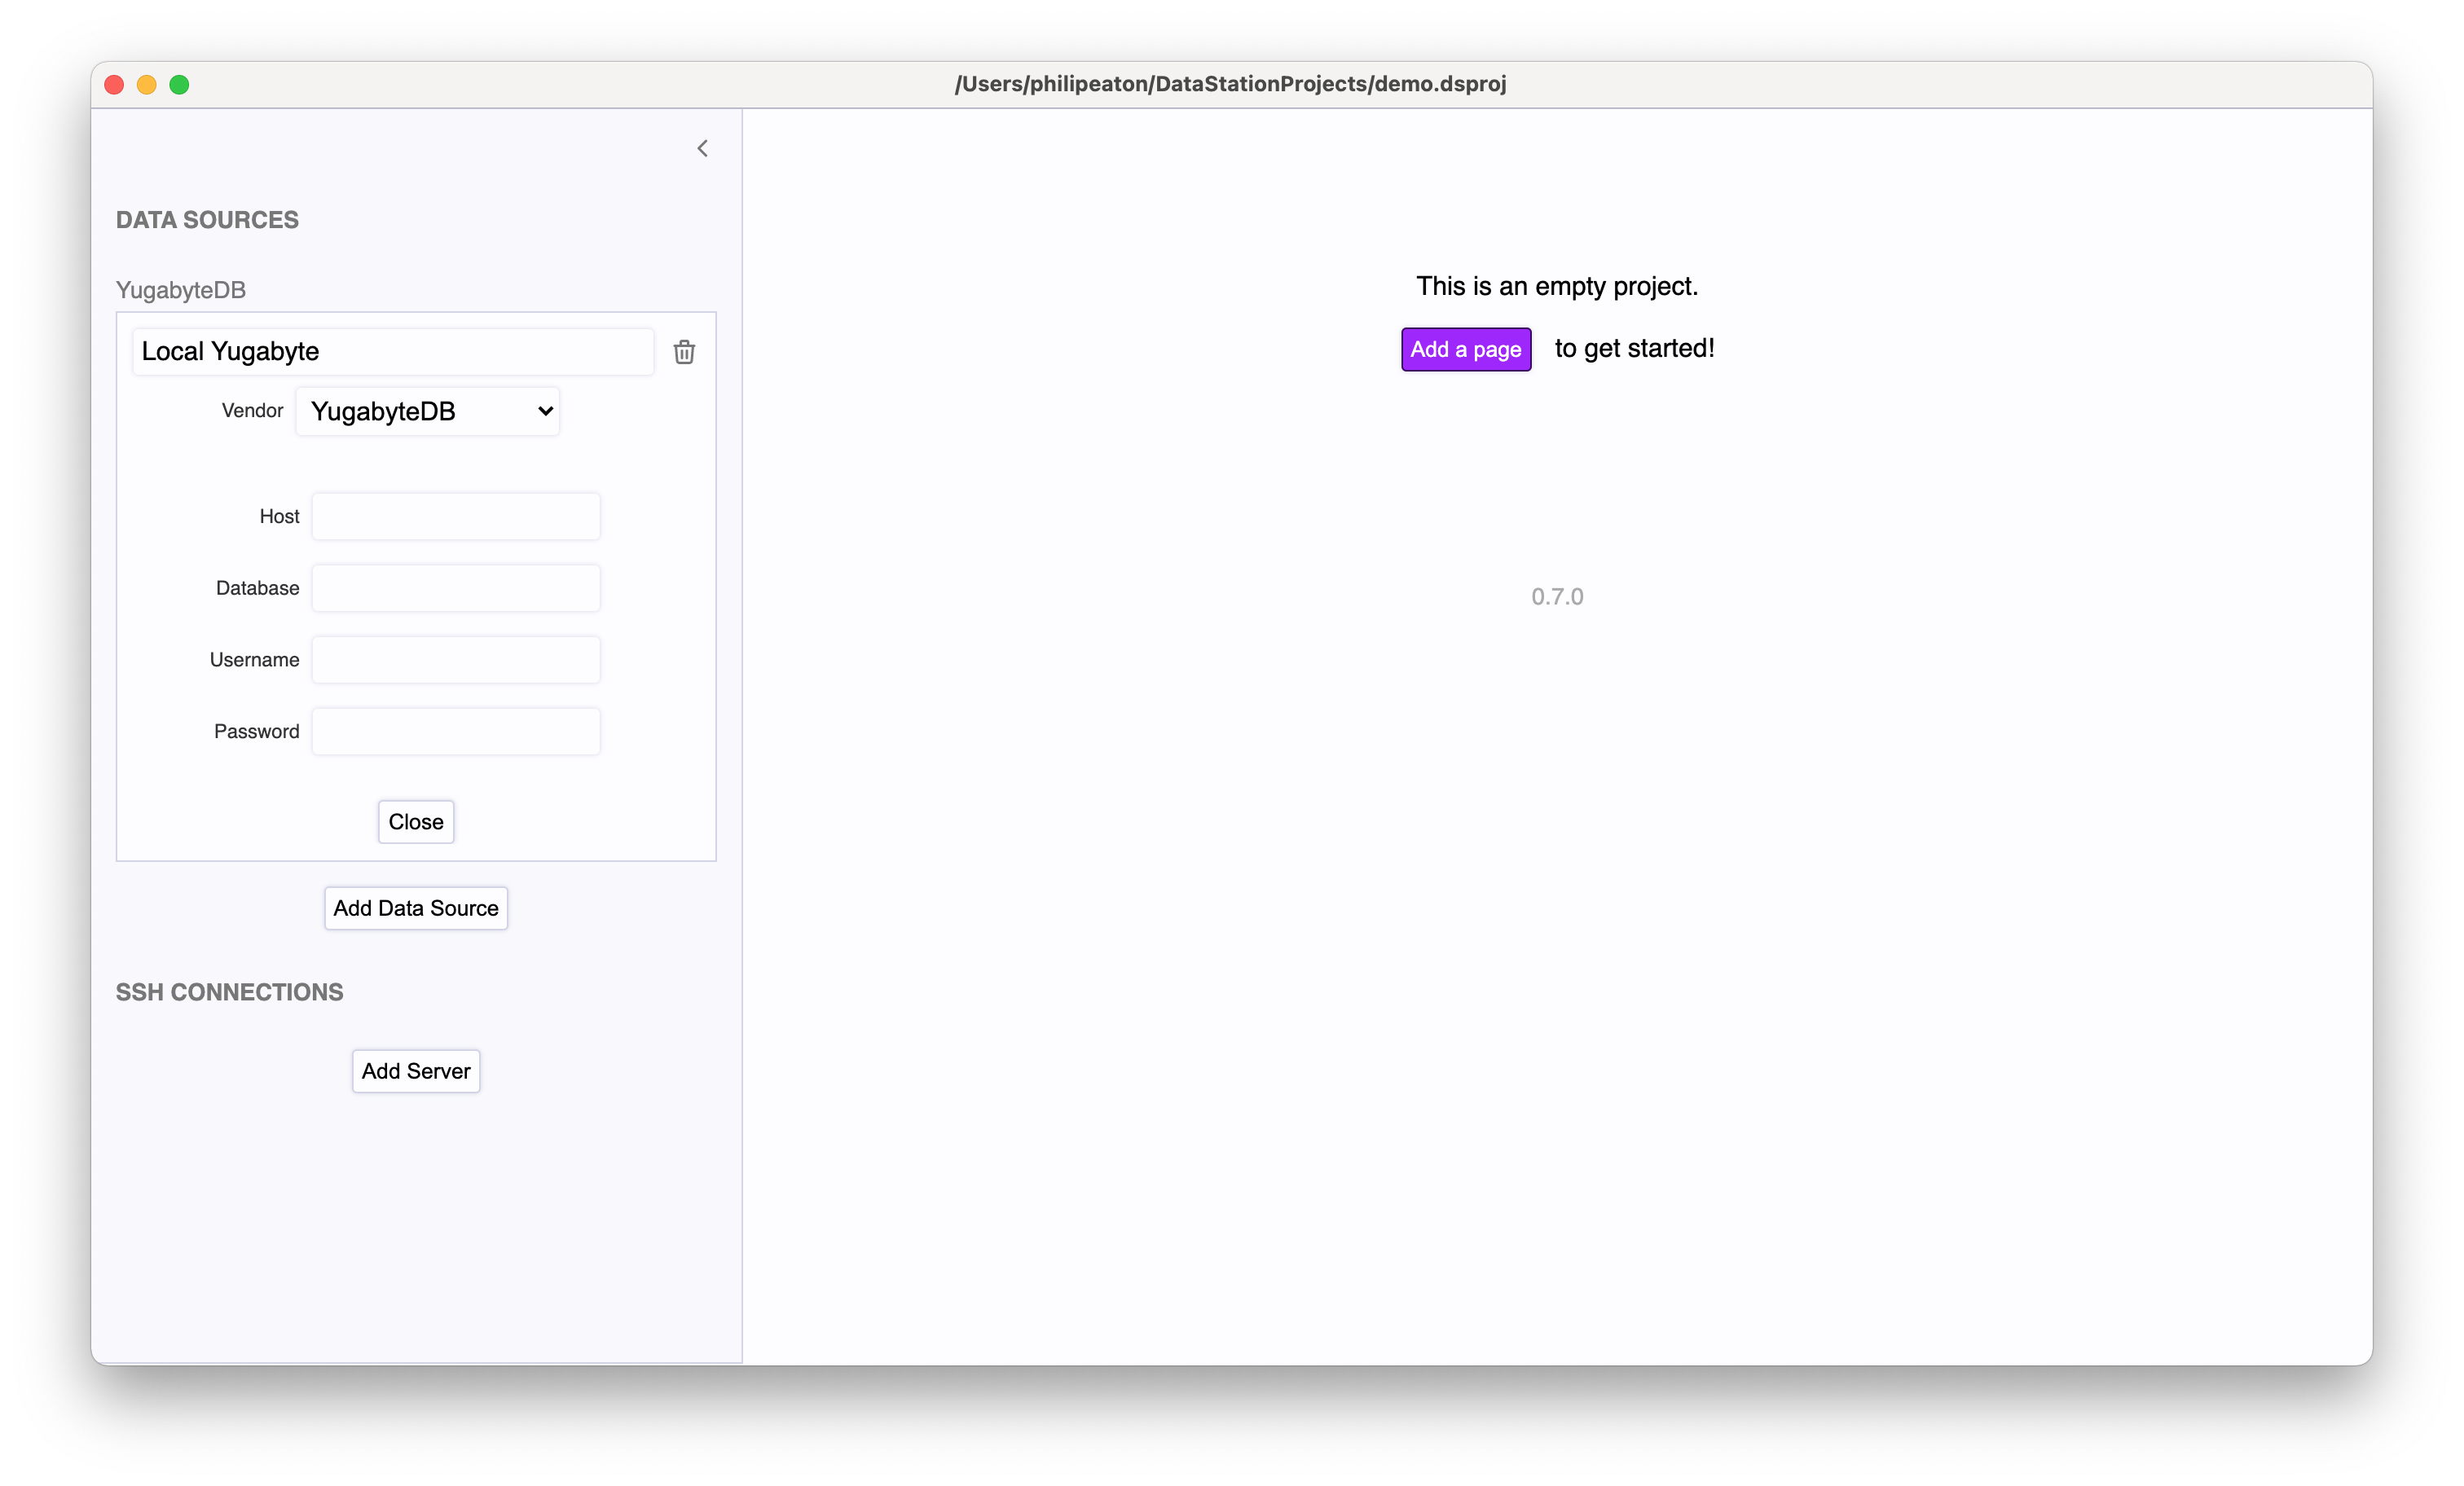Click the SSH CONNECTIONS section header

pos(231,993)
